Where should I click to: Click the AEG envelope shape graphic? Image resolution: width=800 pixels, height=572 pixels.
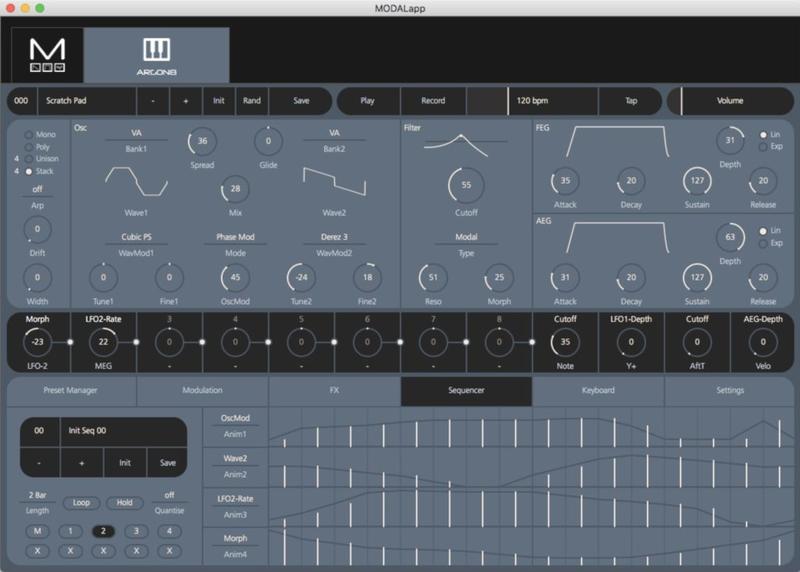coord(617,237)
